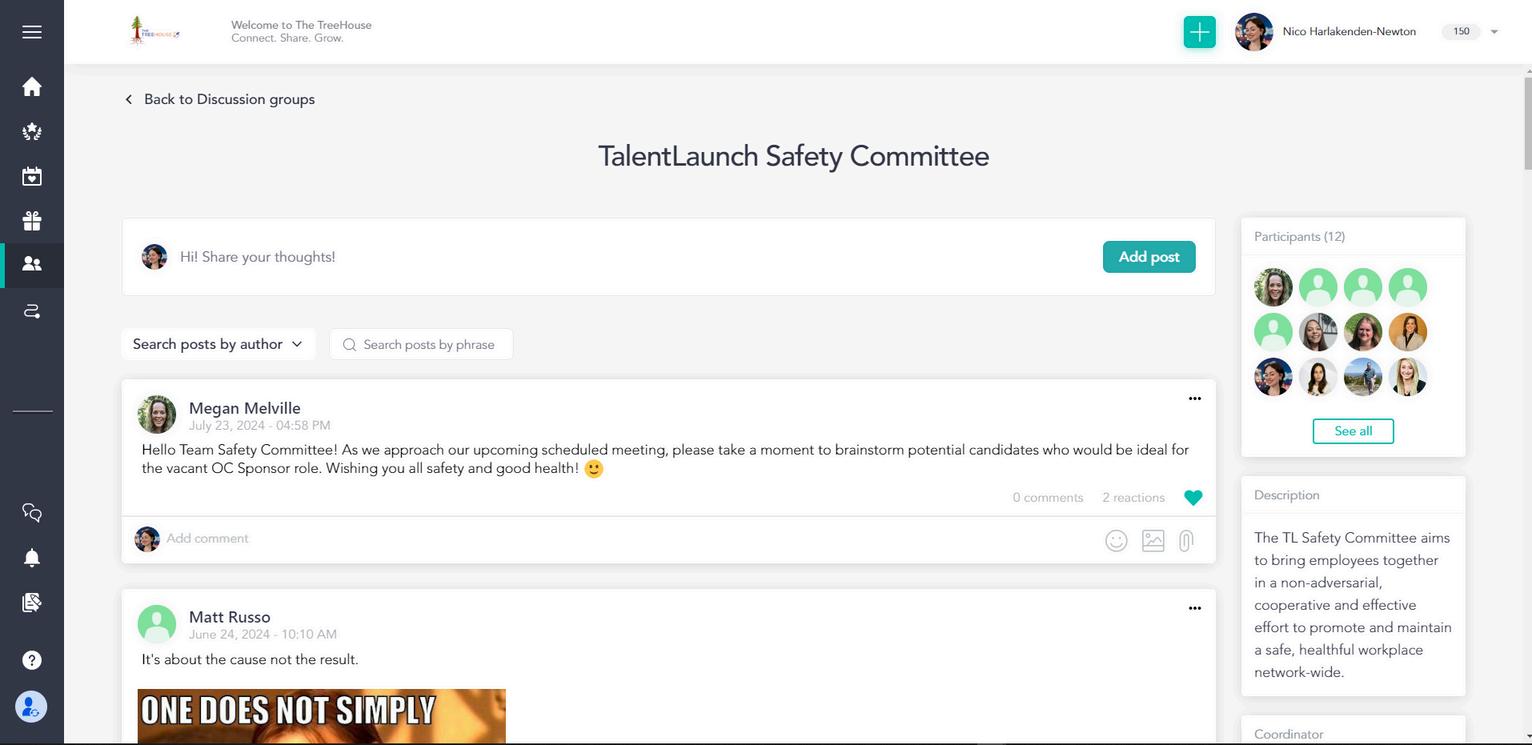This screenshot has height=745, width=1532.
Task: Click the Matt Russo author name
Action: 230,617
